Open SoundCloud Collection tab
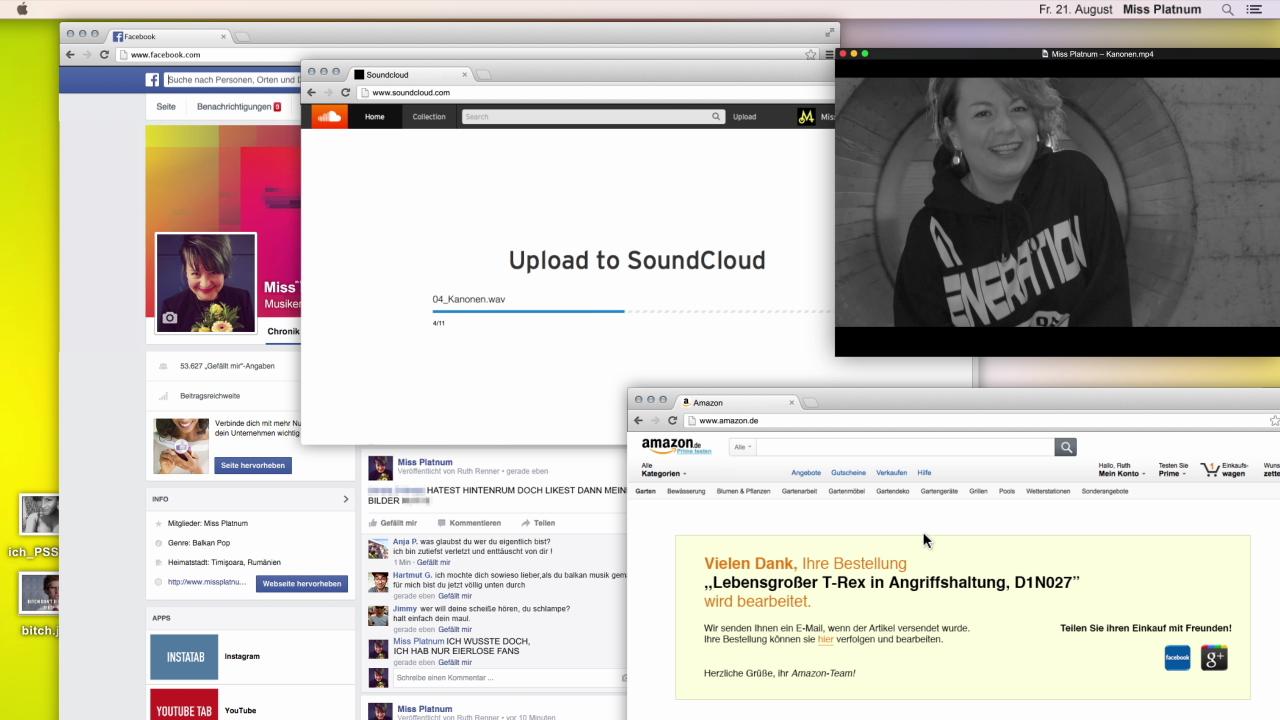This screenshot has height=720, width=1280. point(429,116)
